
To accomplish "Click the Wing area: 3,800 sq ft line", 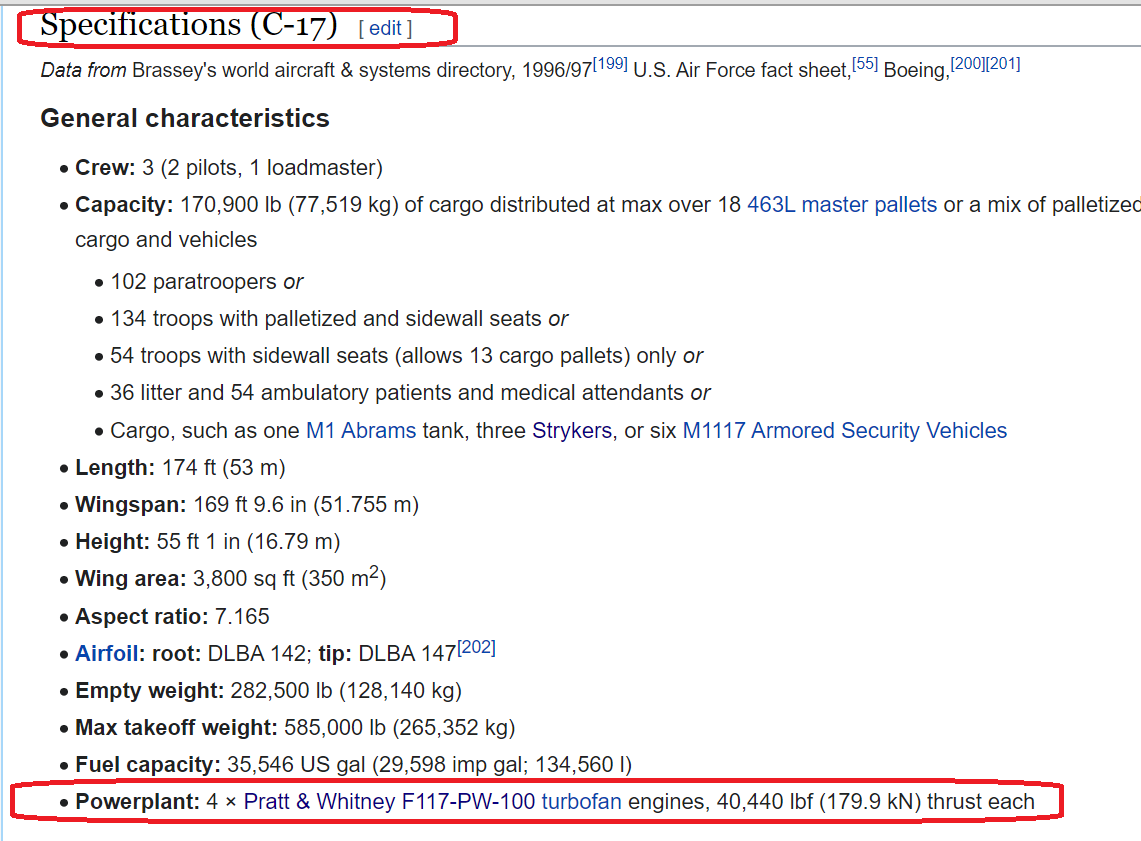I will [x=231, y=578].
